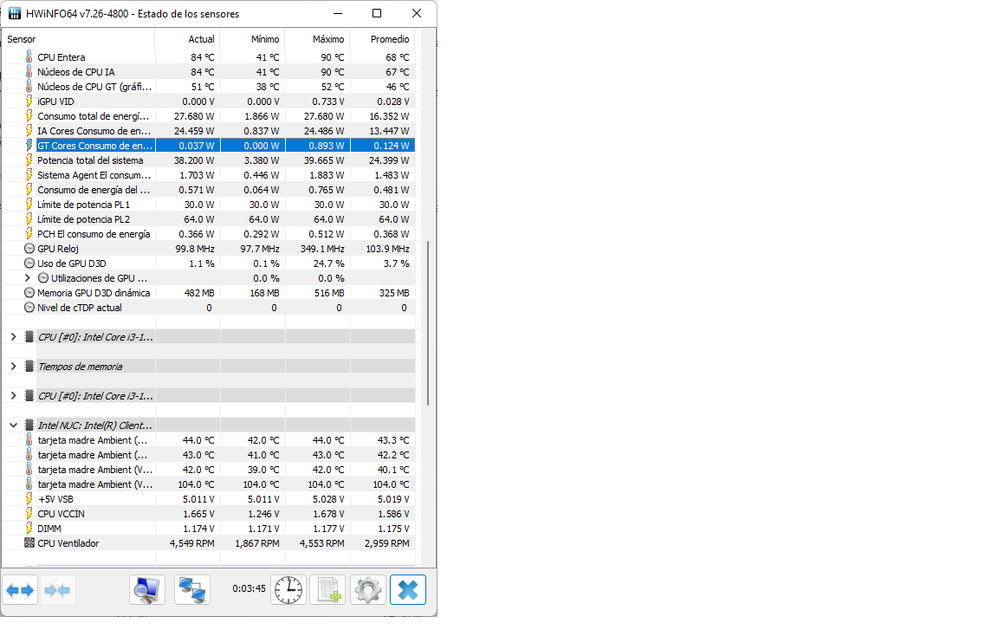The image size is (998, 624).
Task: Open sensor settings gear icon
Action: pyautogui.click(x=367, y=590)
